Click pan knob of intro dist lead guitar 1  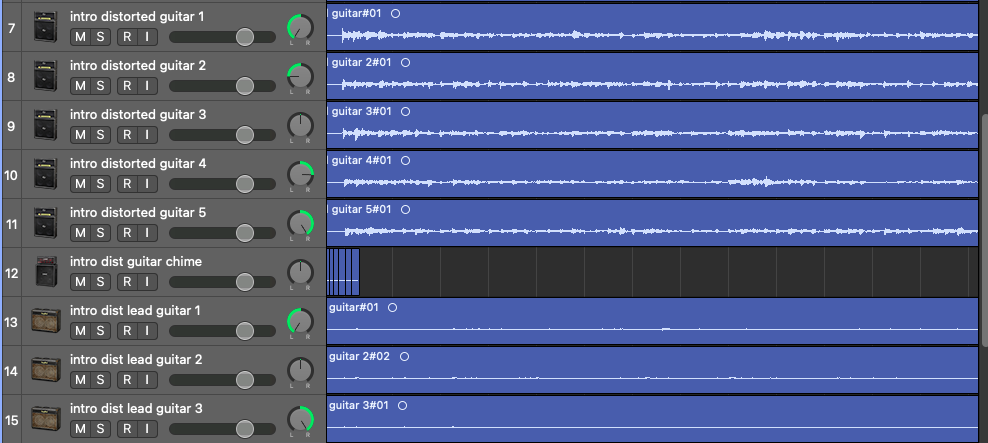coord(301,321)
